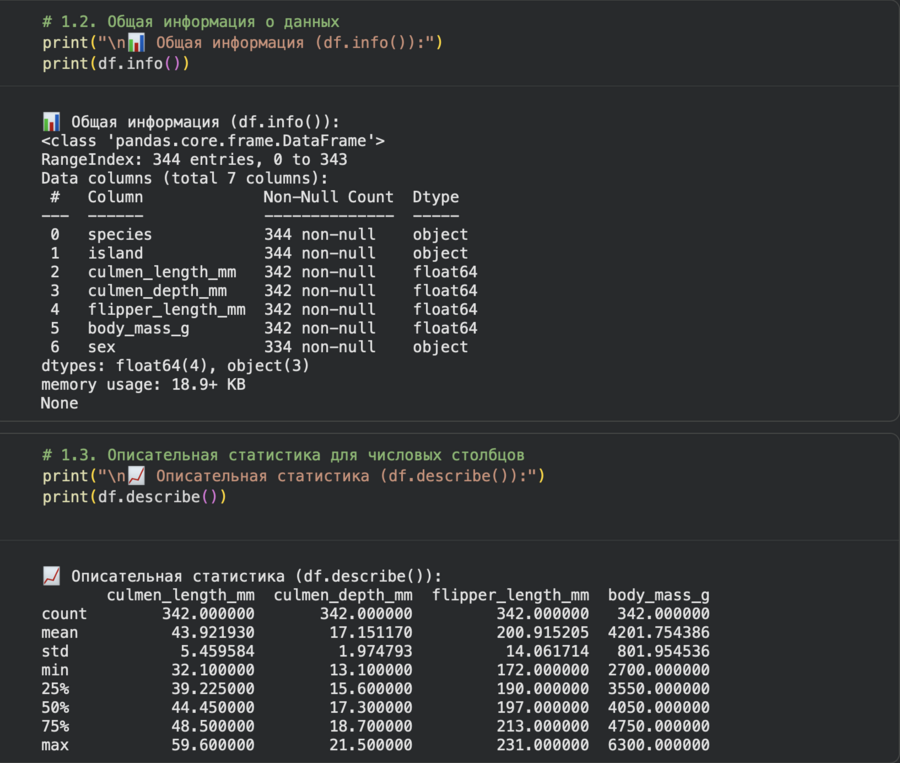The width and height of the screenshot is (900, 763).
Task: Click the 'species' column name
Action: pos(120,235)
